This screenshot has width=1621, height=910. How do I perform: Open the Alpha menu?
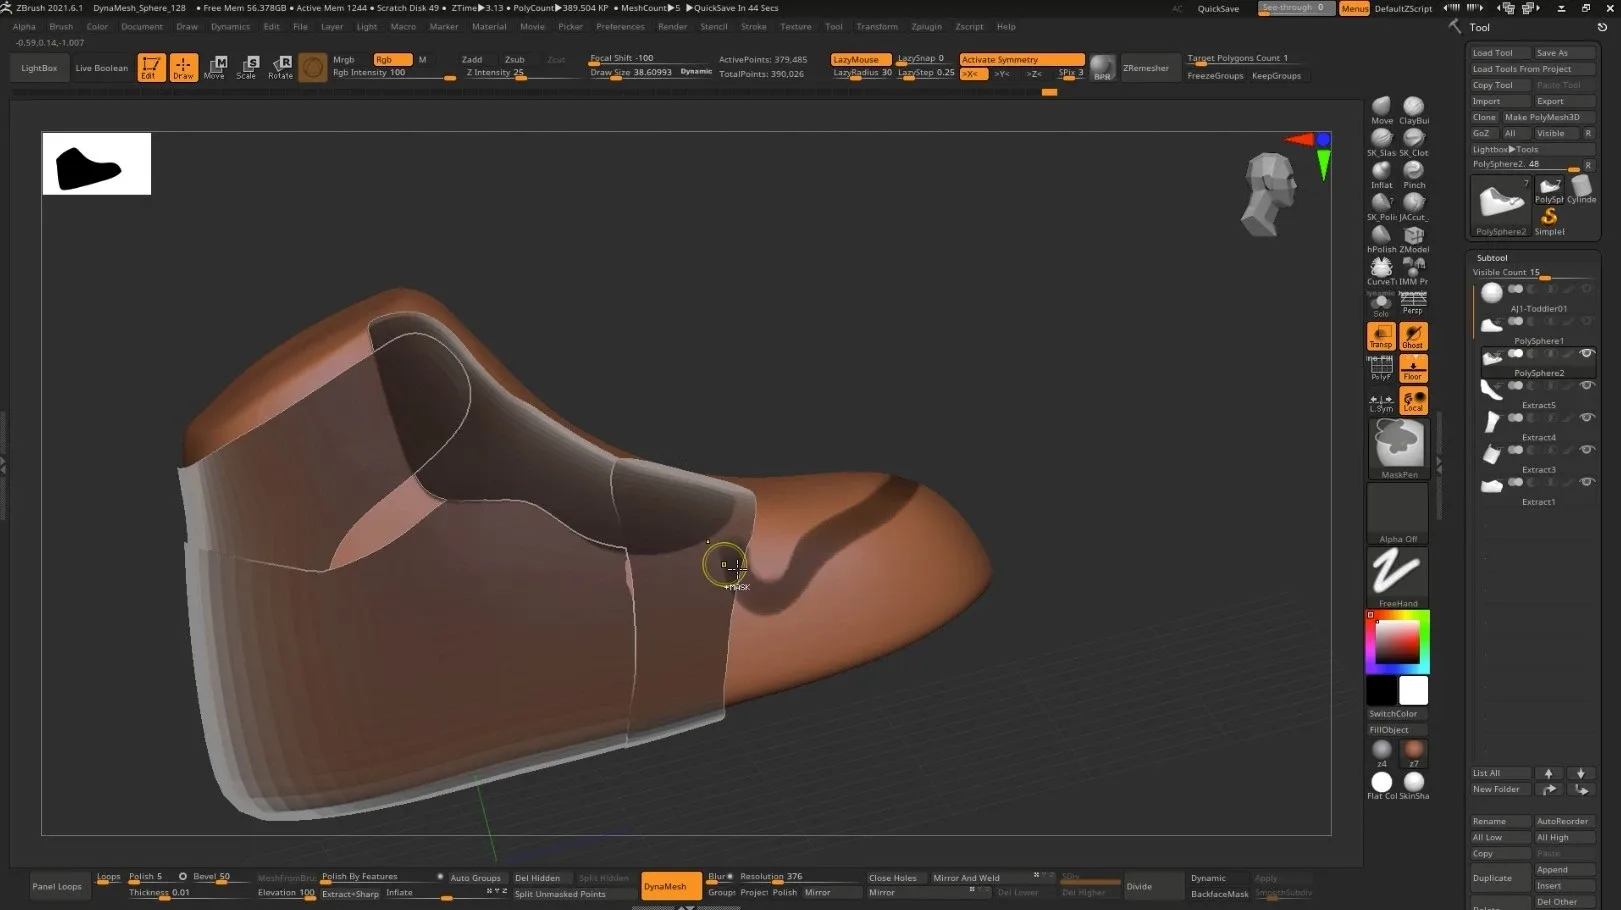pyautogui.click(x=24, y=27)
